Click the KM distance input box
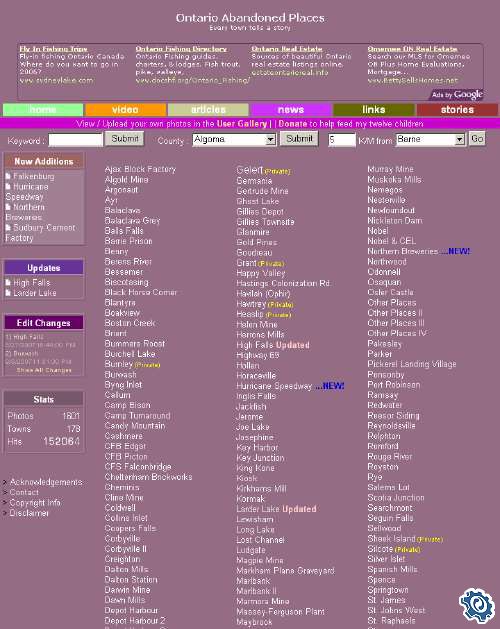 [342, 140]
